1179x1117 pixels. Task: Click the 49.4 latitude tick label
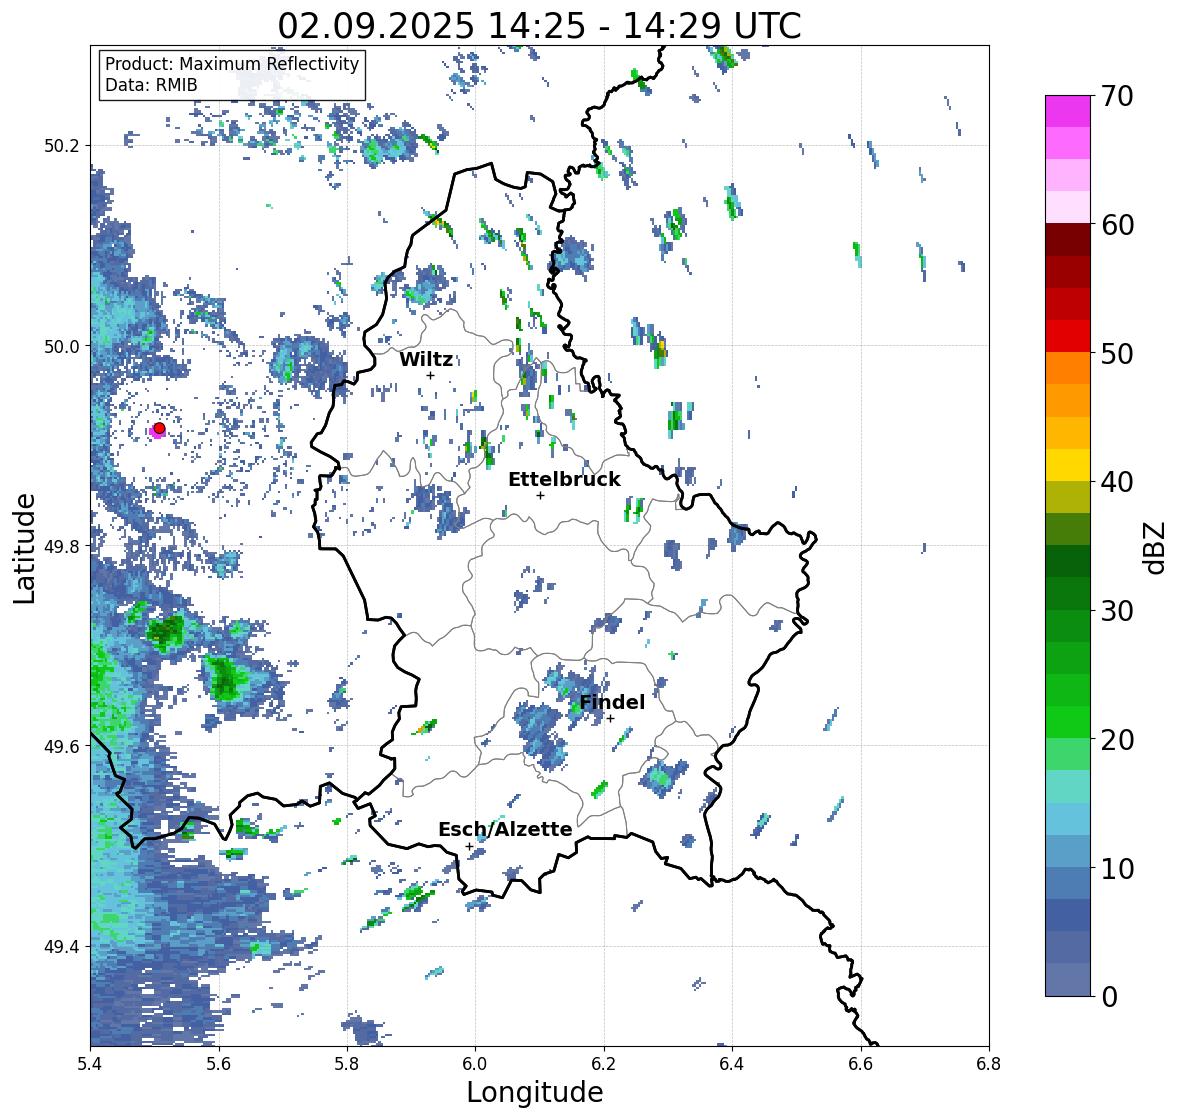(x=62, y=947)
